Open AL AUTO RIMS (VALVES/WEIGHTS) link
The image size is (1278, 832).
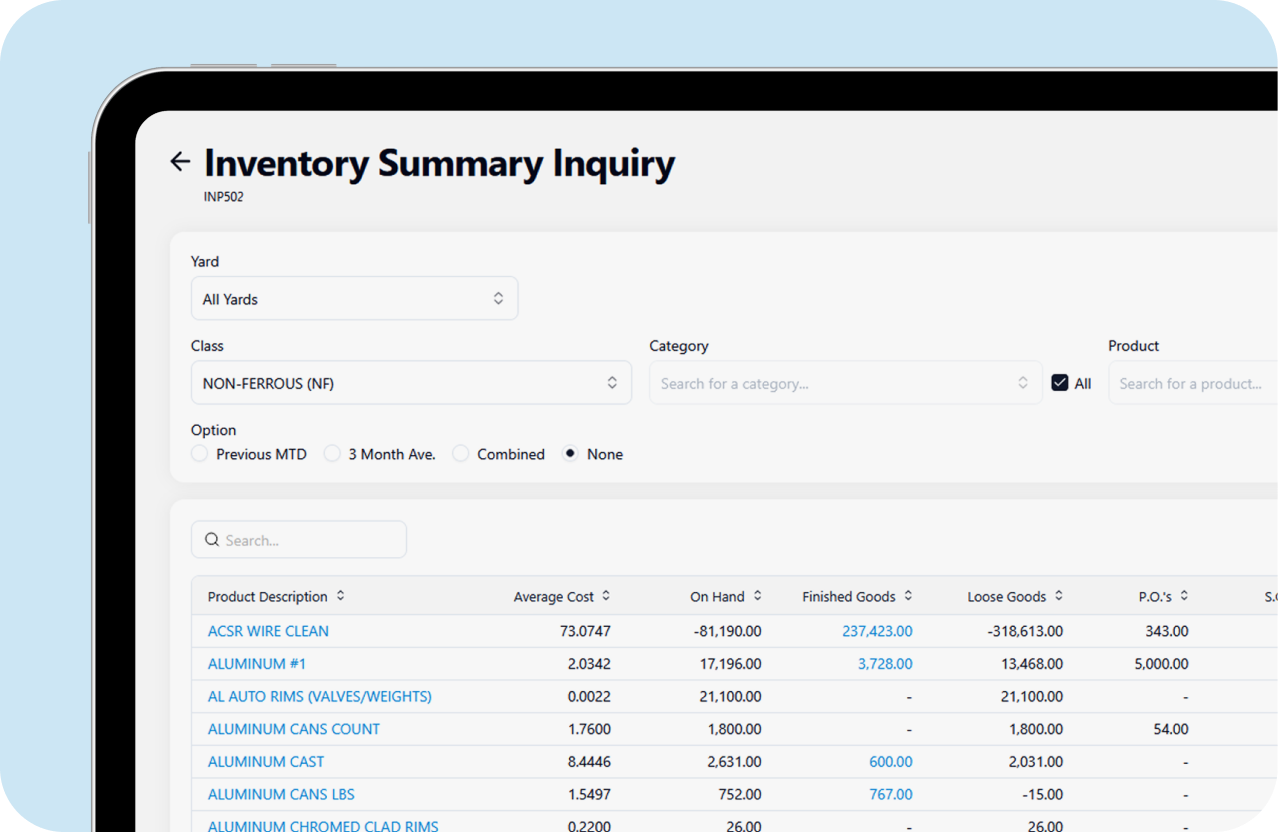click(x=320, y=696)
